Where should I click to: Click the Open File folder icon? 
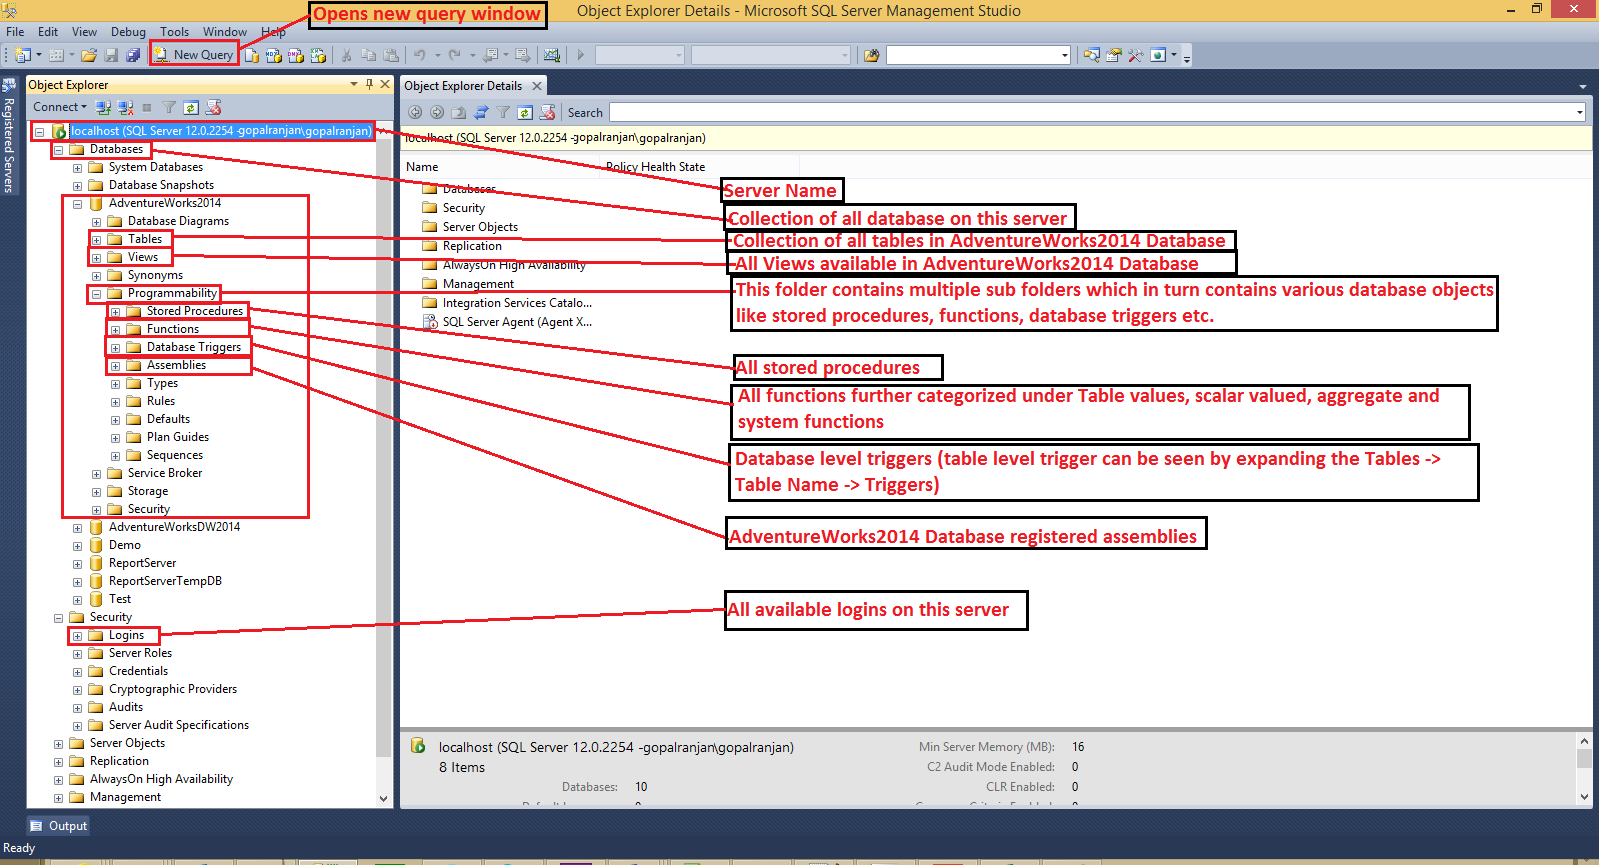[89, 55]
